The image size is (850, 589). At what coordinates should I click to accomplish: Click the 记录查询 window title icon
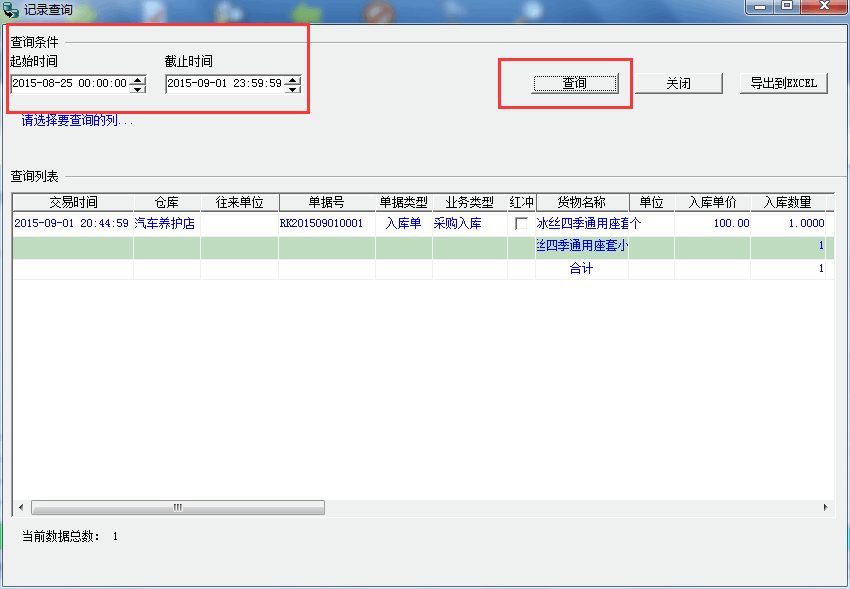11,10
